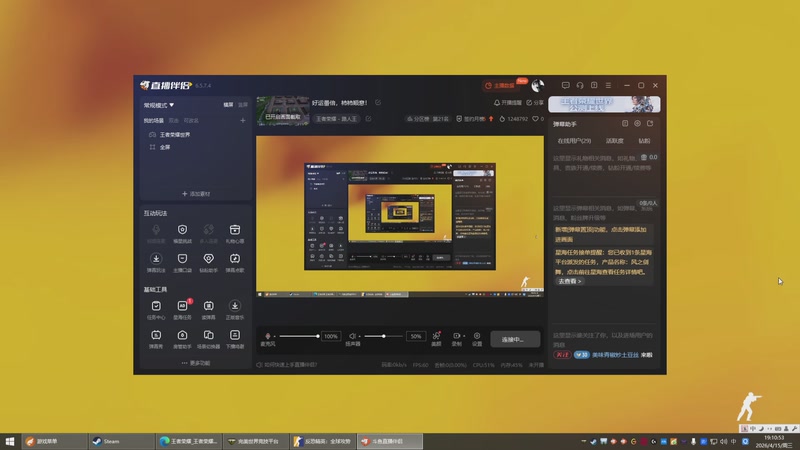
Task: Click the 分区榜 ranking badge
Action: (428, 119)
